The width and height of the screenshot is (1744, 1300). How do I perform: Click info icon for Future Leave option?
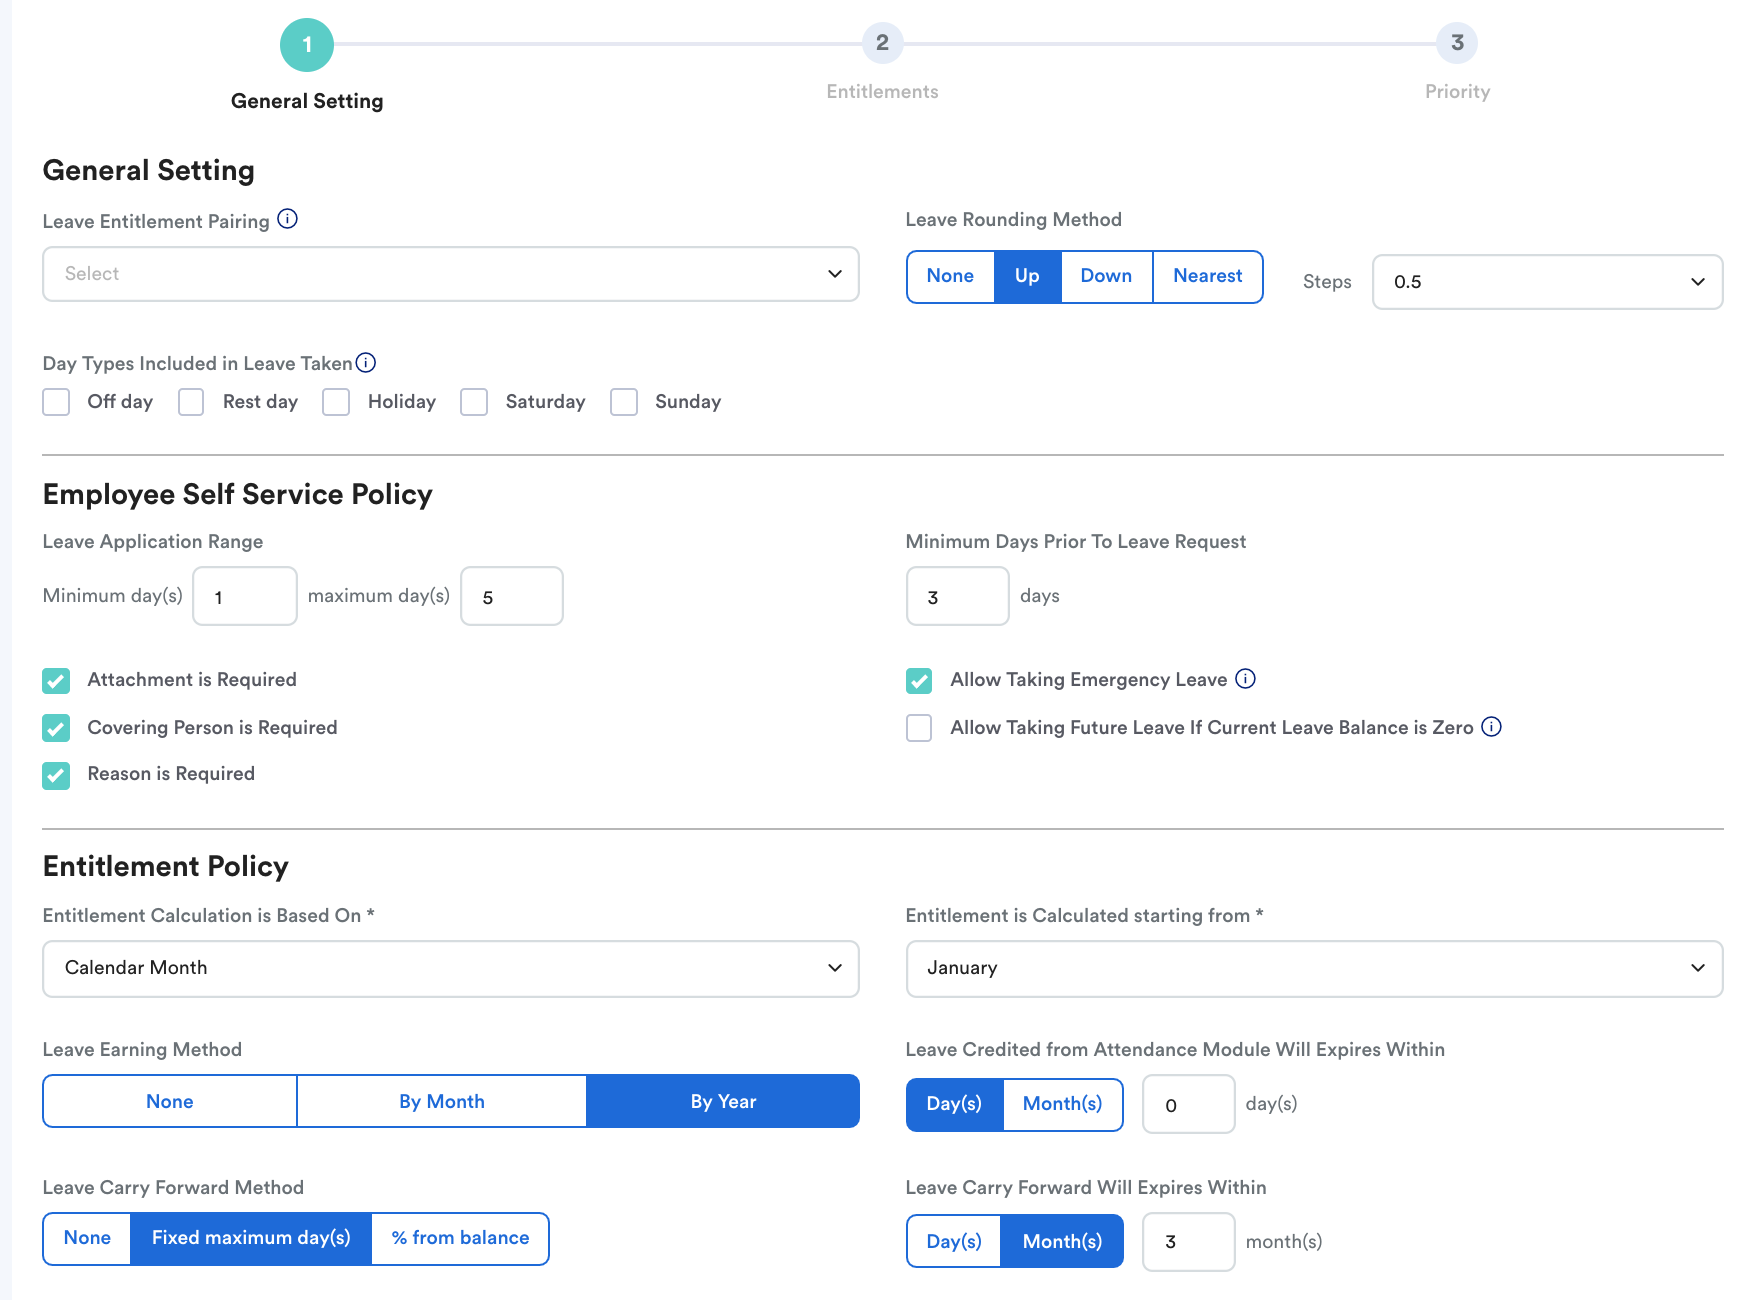coord(1491,727)
